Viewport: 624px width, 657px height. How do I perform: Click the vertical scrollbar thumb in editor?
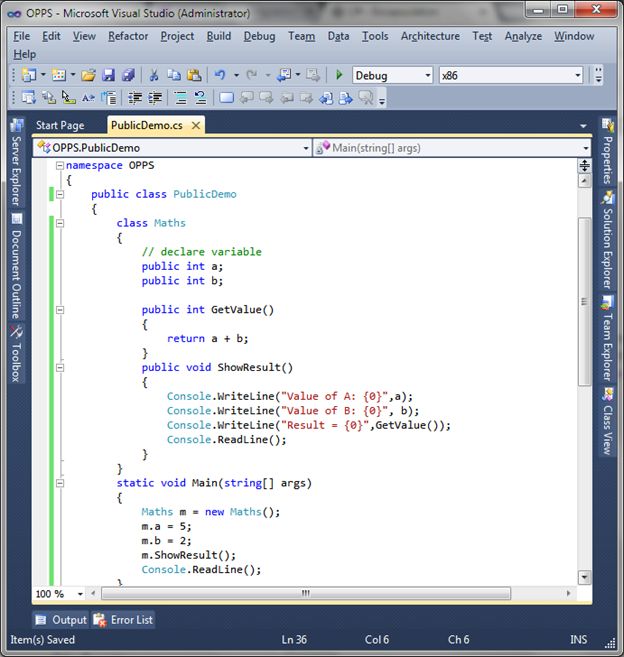click(584, 301)
